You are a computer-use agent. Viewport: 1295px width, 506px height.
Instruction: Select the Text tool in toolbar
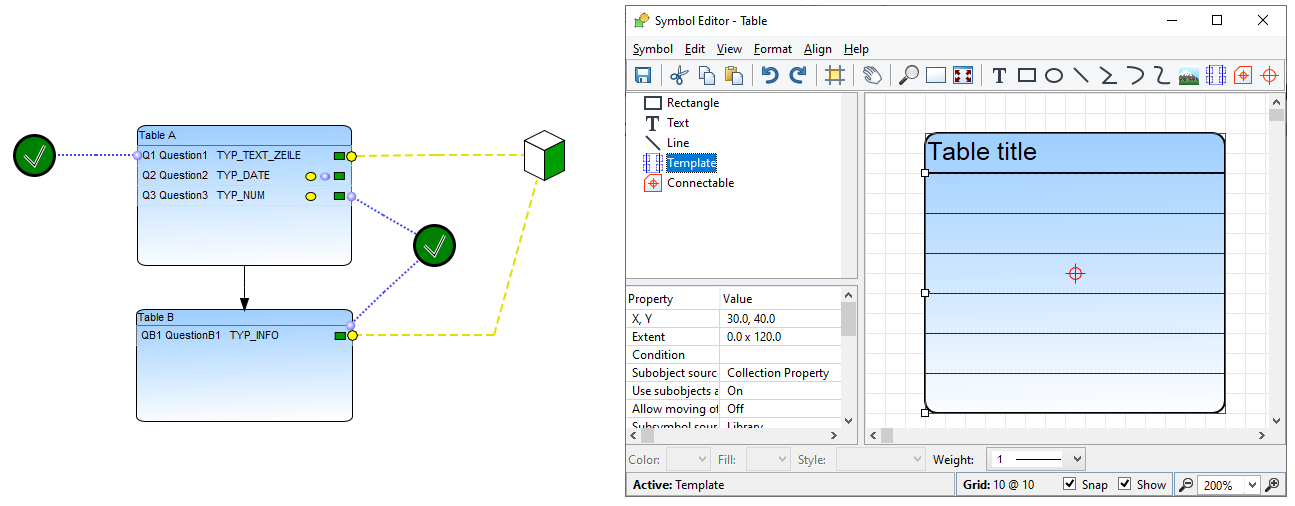(x=998, y=75)
